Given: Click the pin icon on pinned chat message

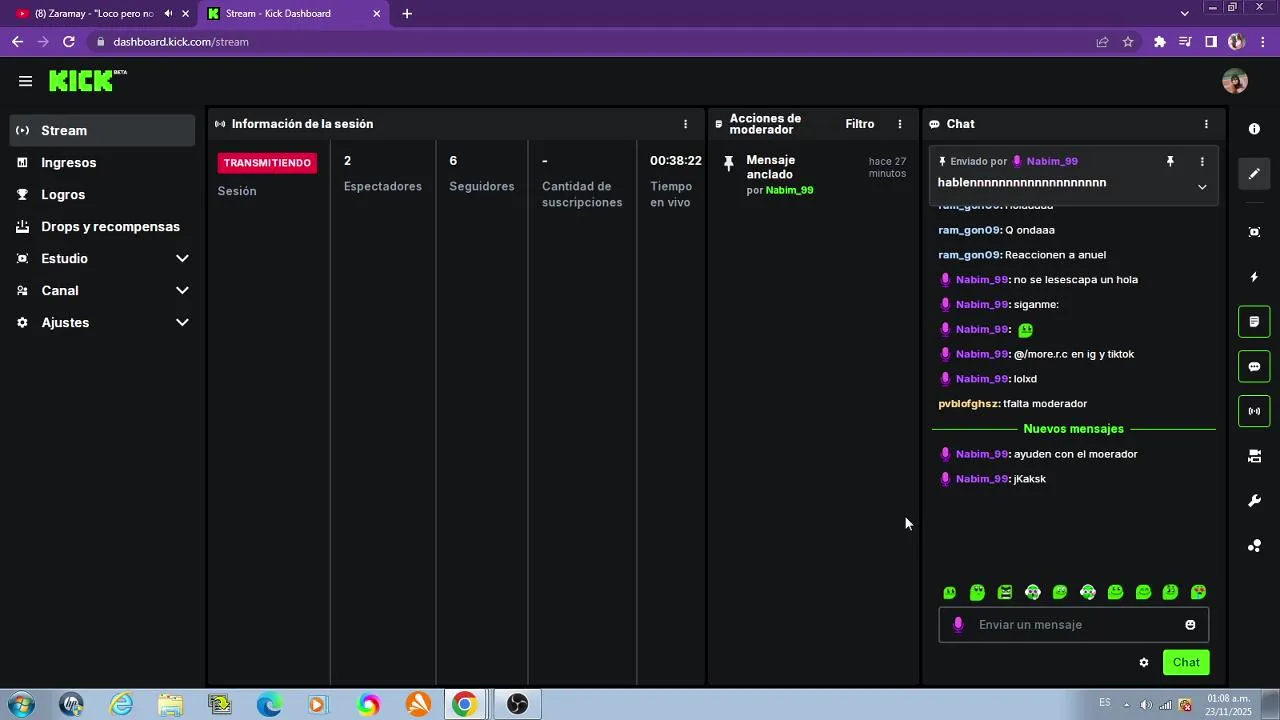Looking at the screenshot, I should 1170,161.
